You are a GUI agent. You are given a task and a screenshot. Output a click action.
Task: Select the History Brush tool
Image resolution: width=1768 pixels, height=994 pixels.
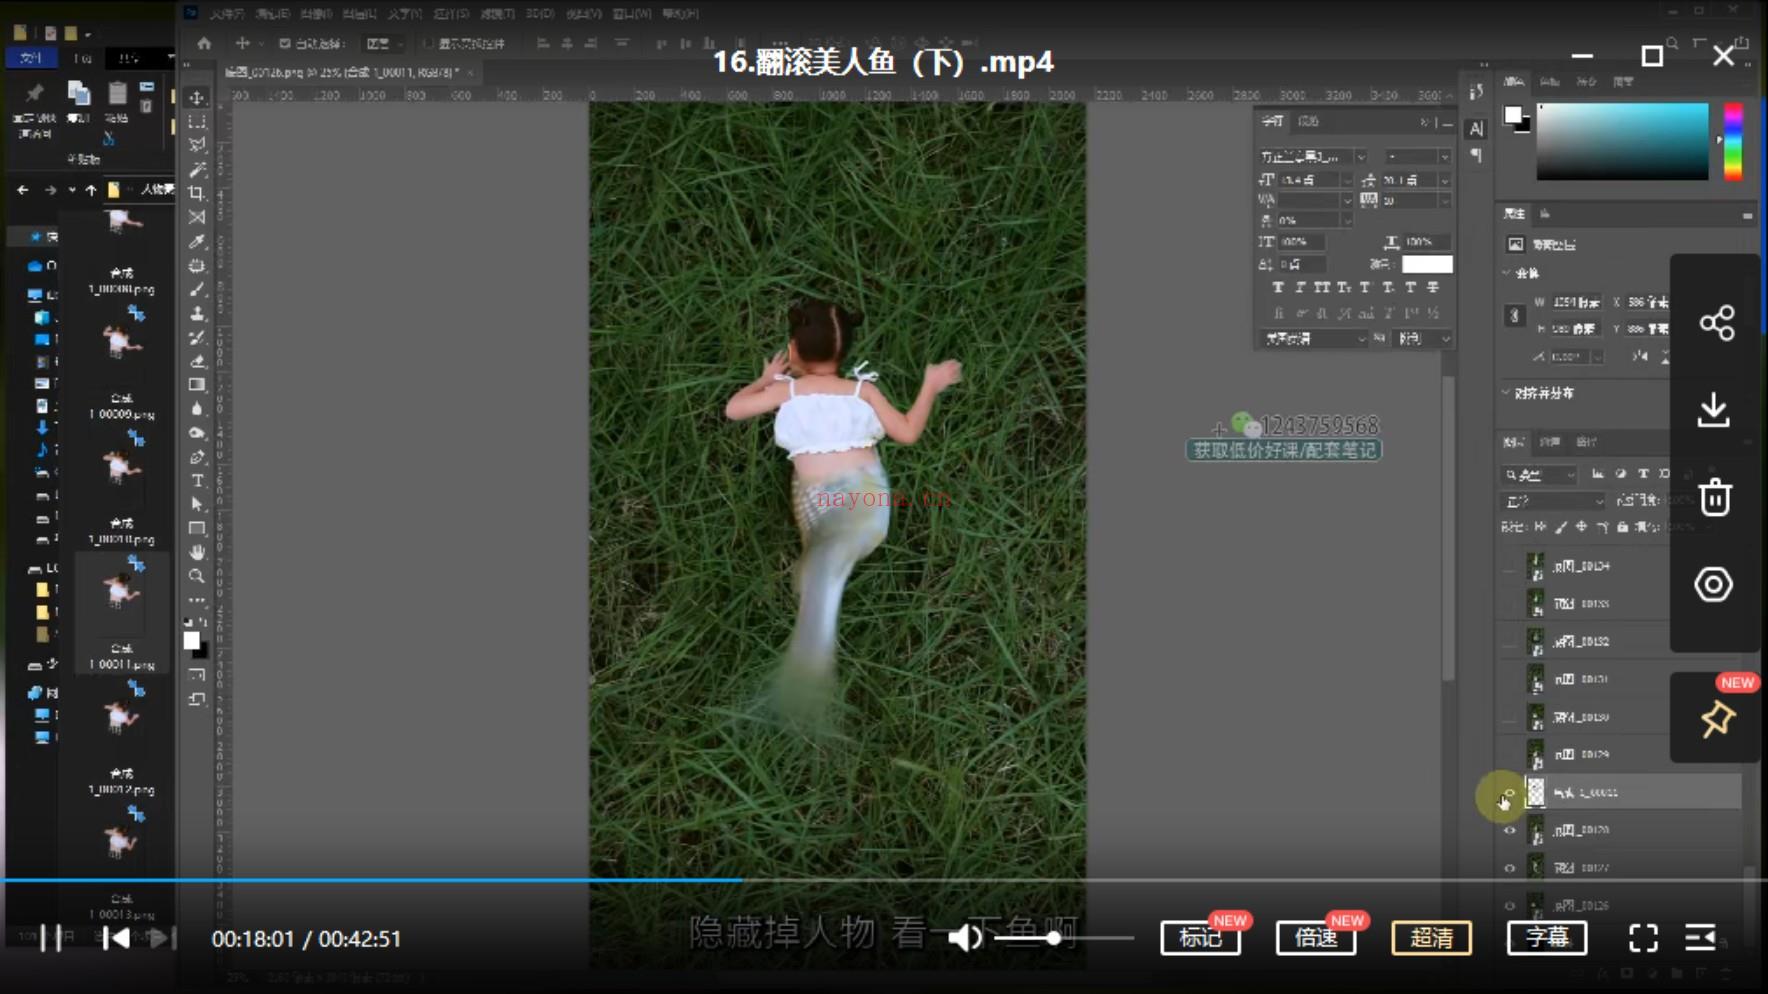[x=197, y=338]
